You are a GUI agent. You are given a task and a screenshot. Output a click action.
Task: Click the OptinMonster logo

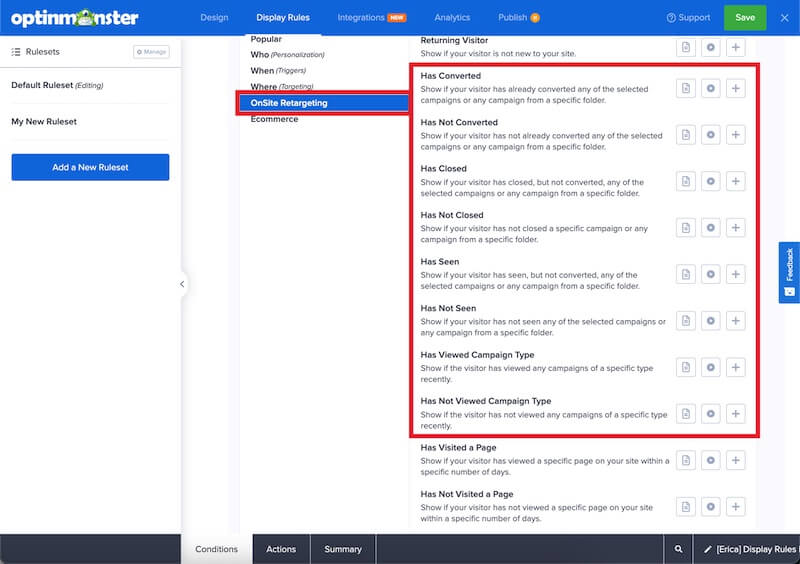(x=74, y=18)
